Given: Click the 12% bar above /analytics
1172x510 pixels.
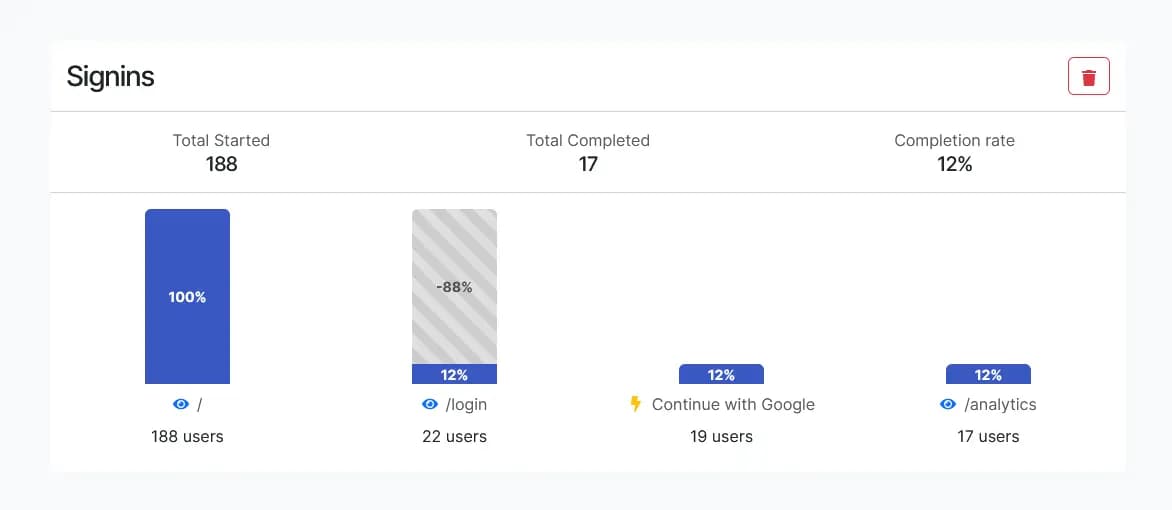Looking at the screenshot, I should click(988, 375).
